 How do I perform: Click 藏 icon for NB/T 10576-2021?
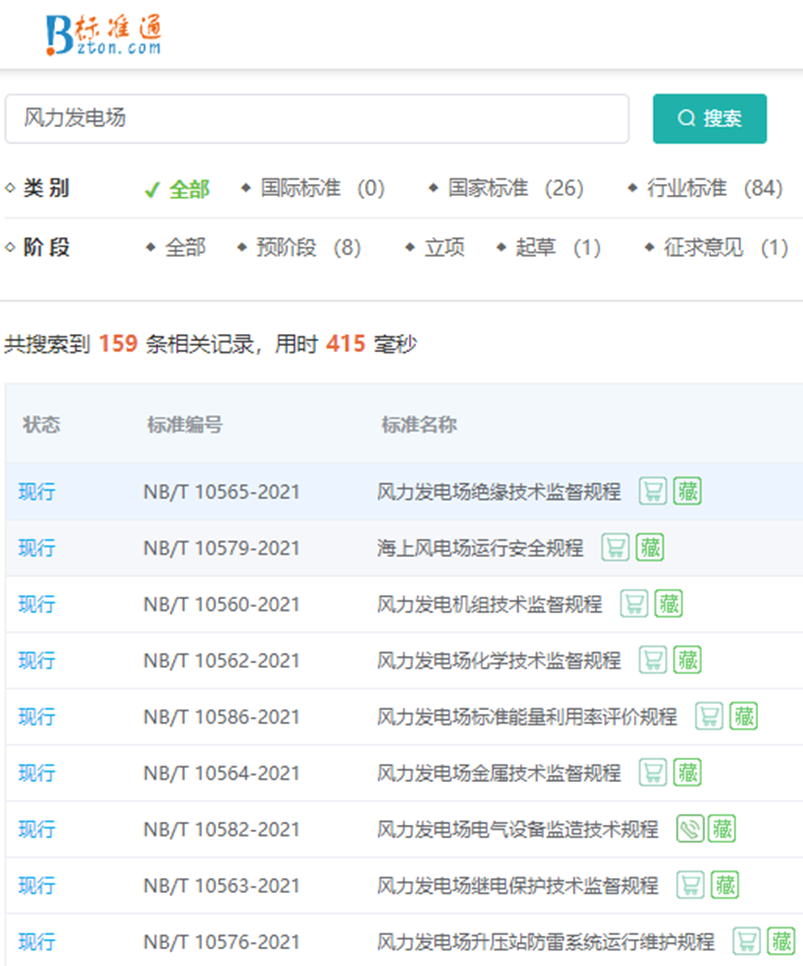click(781, 941)
